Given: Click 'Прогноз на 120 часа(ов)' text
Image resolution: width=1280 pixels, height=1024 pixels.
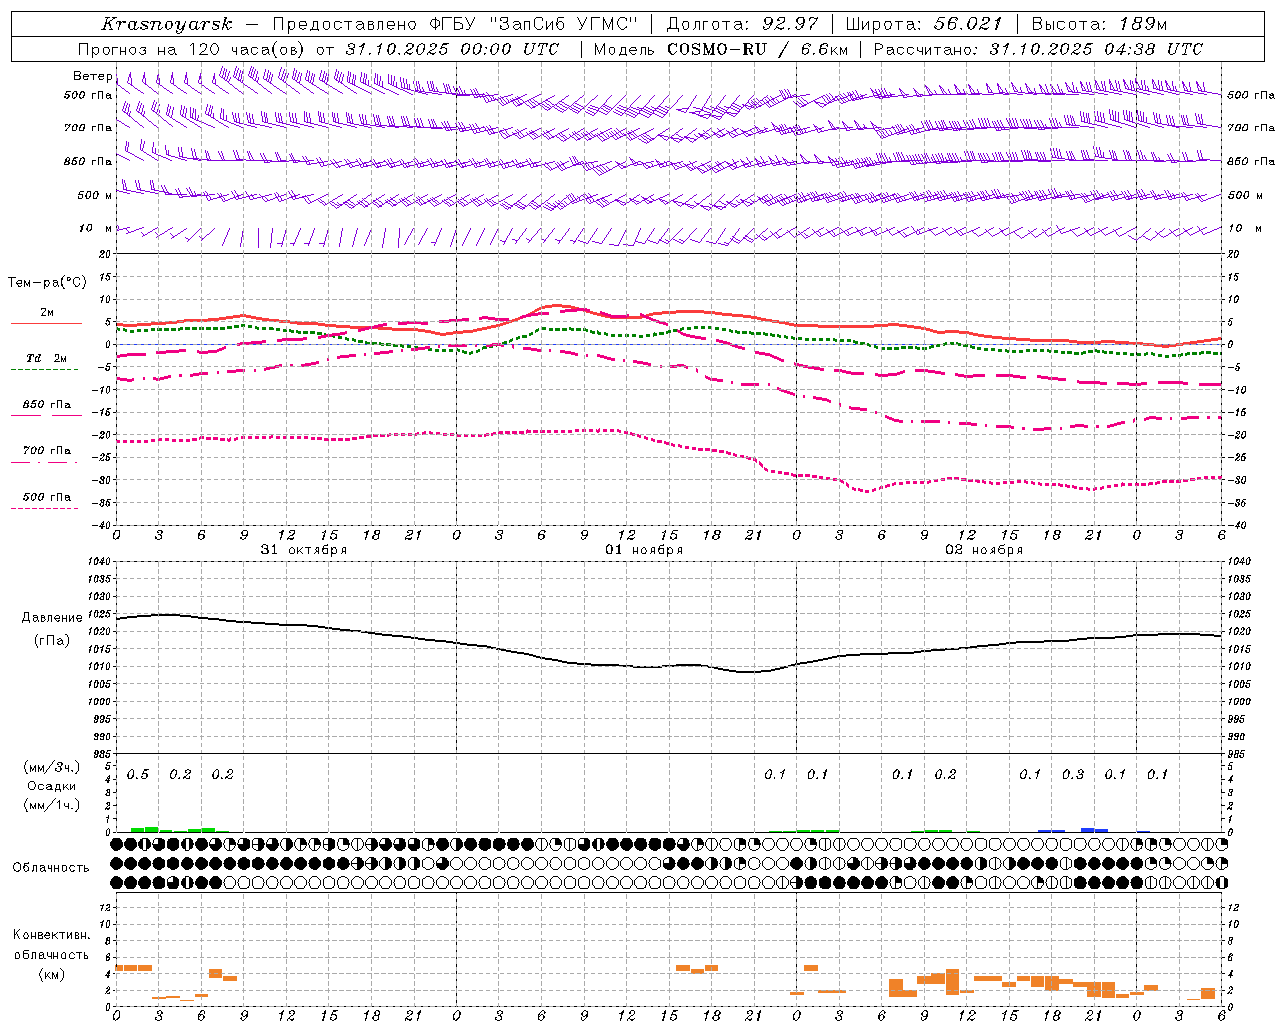Looking at the screenshot, I should point(192,49).
